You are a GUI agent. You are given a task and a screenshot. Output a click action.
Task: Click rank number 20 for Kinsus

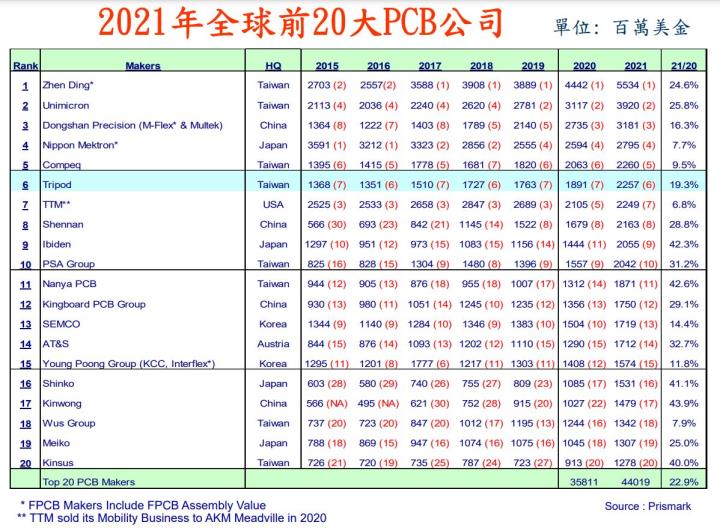coord(25,463)
